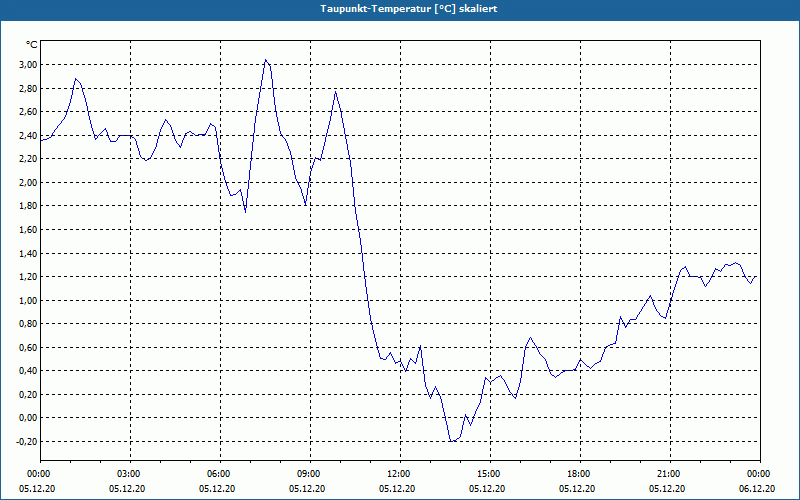Image resolution: width=800 pixels, height=500 pixels.
Task: Click the 03:00 time label
Action: coord(131,474)
